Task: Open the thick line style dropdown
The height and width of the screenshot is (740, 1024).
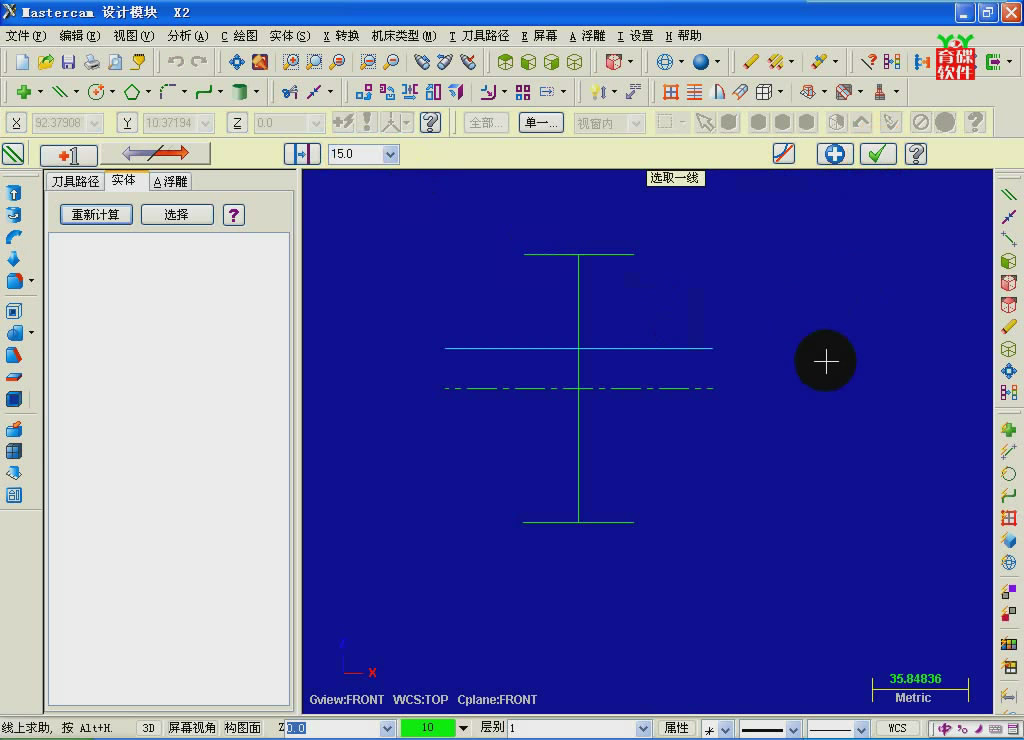Action: click(793, 729)
